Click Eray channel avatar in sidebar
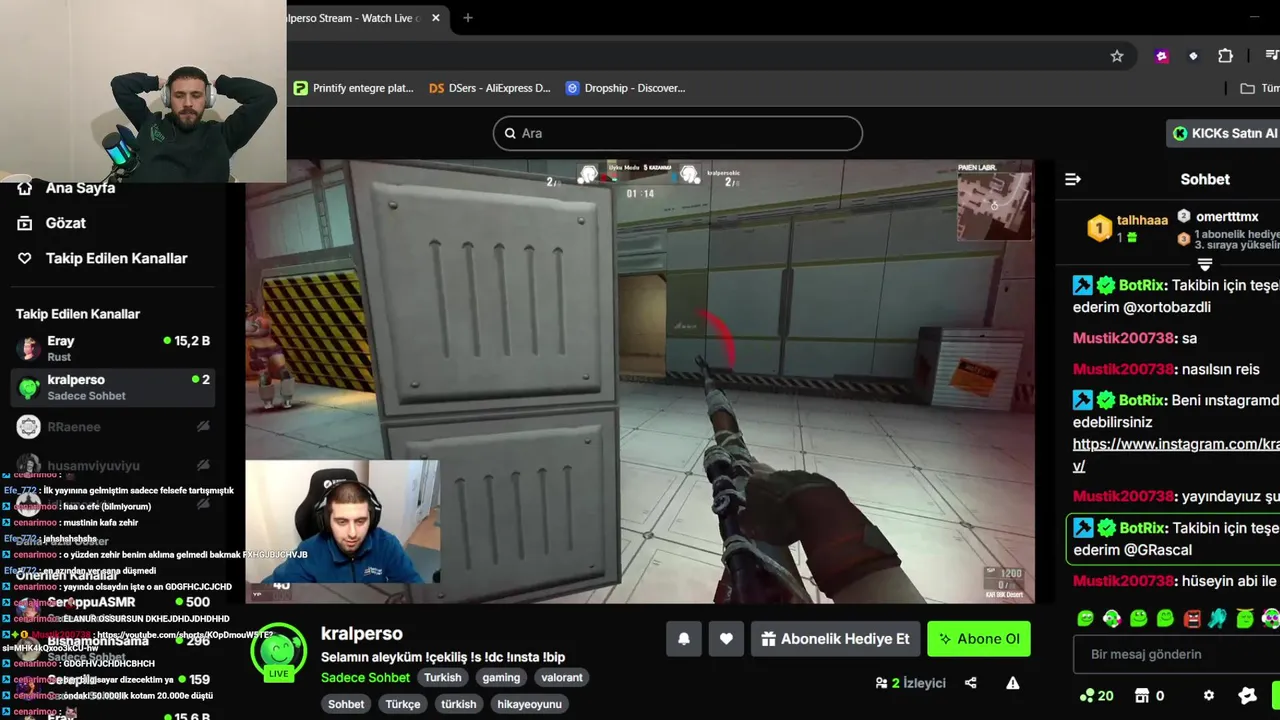The image size is (1280, 720). [x=29, y=348]
